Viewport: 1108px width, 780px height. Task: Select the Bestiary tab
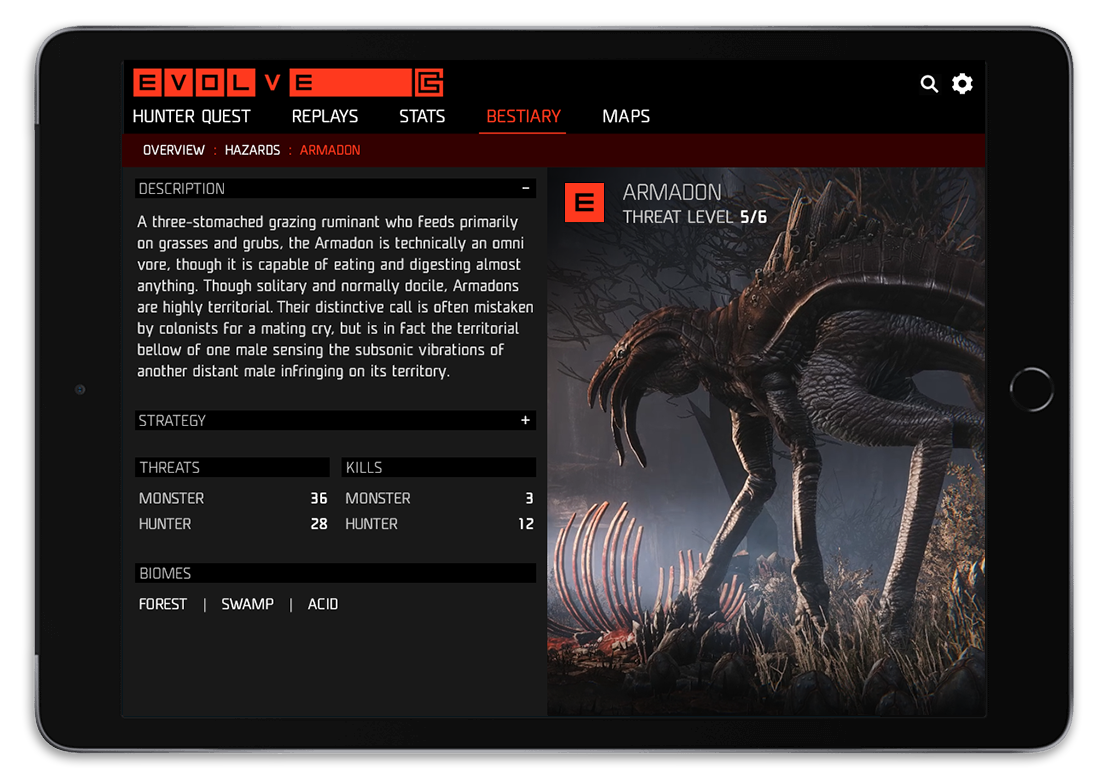[523, 117]
